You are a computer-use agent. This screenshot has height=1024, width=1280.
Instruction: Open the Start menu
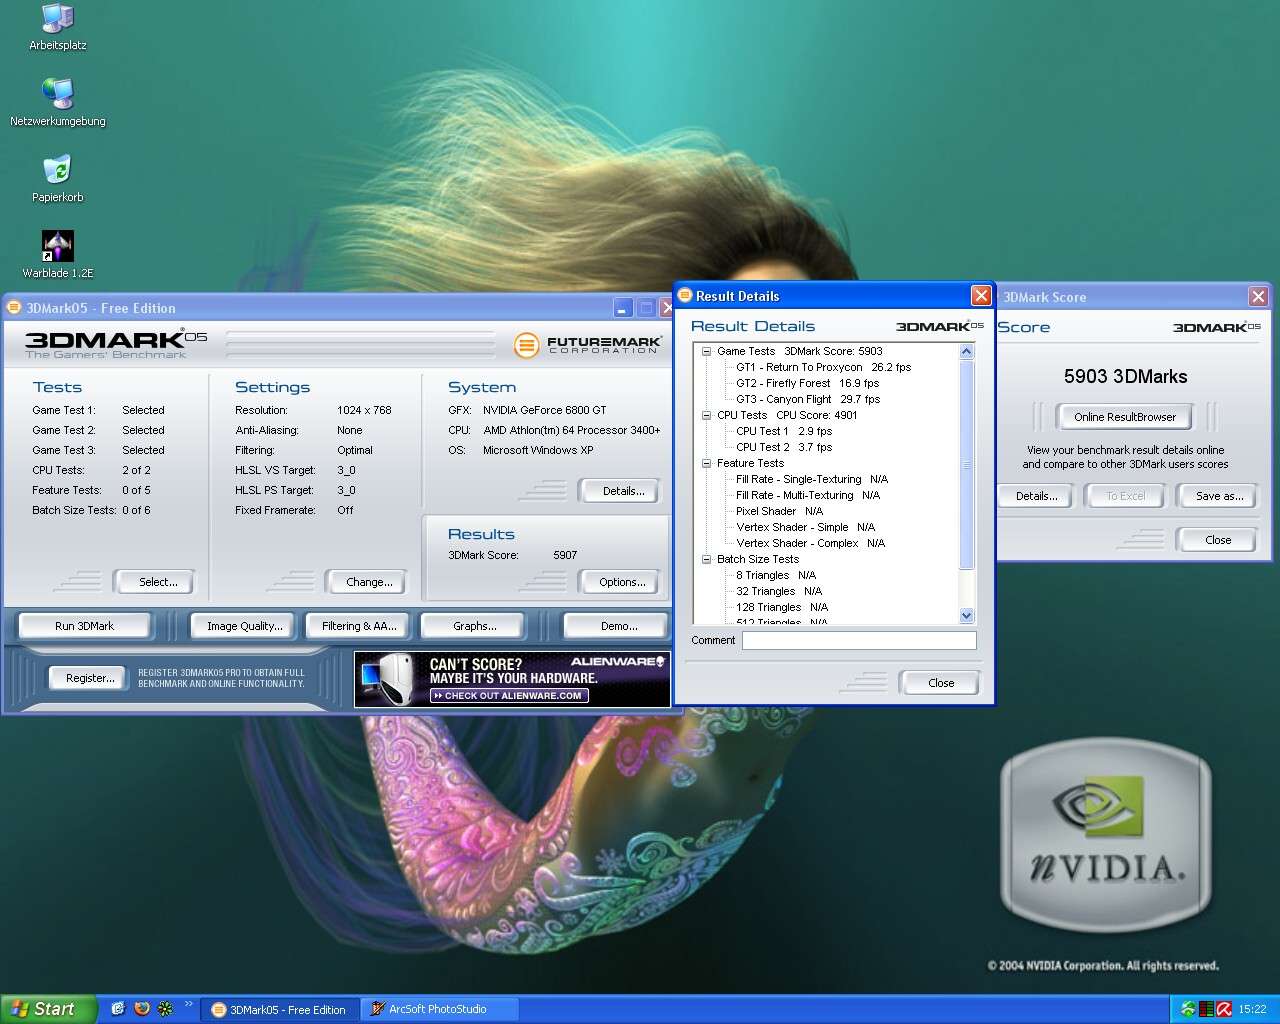[x=49, y=1009]
